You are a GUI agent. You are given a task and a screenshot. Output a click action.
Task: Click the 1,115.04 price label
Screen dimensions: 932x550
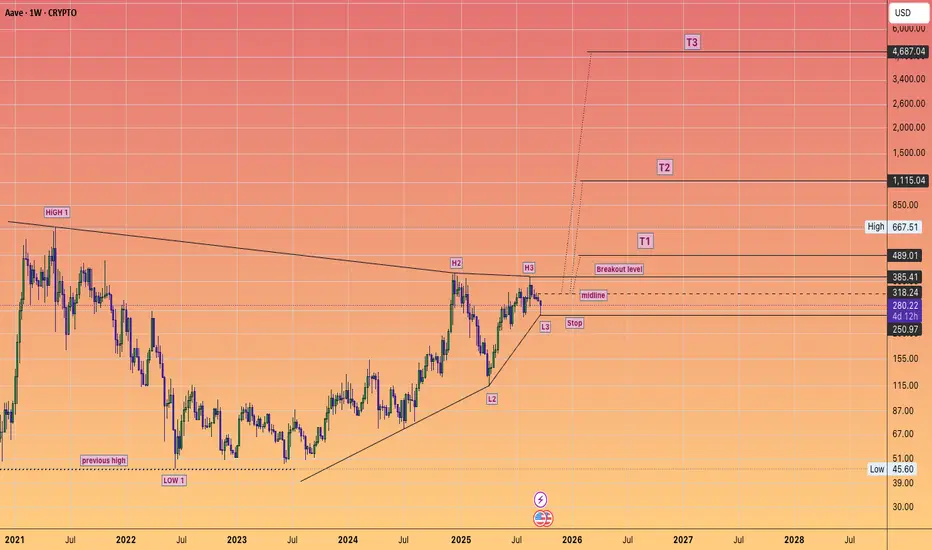tap(908, 180)
